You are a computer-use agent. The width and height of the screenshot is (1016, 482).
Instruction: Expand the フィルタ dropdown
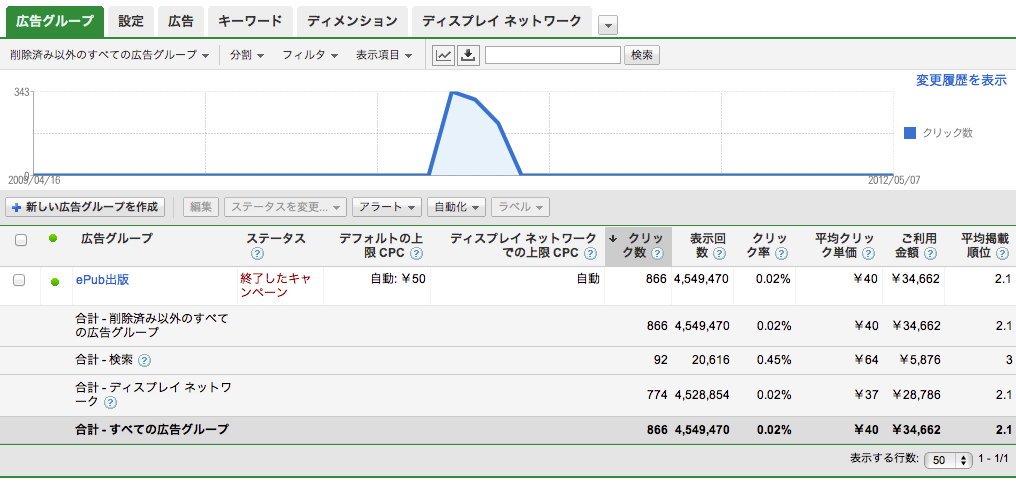click(x=309, y=55)
